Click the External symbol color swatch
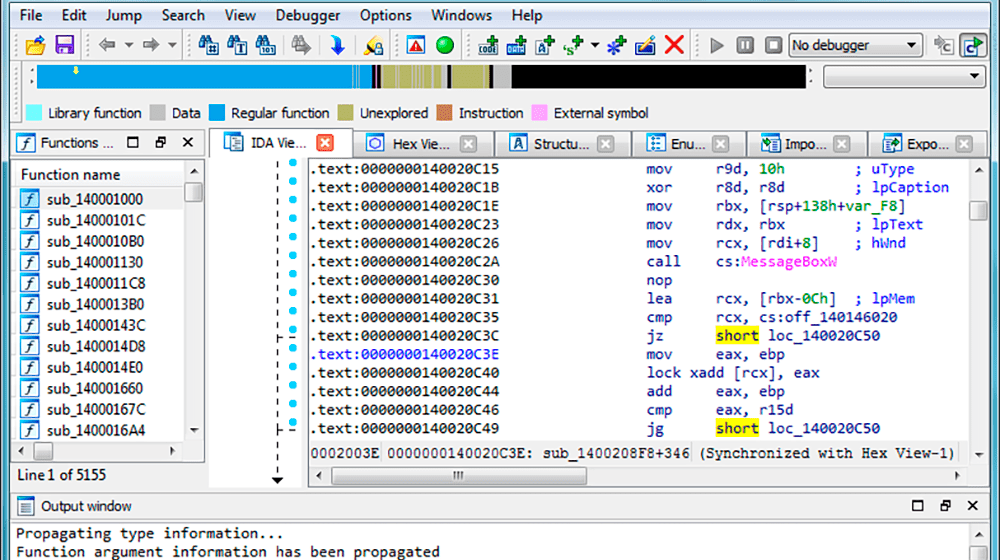Image resolution: width=1000 pixels, height=560 pixels. point(540,113)
